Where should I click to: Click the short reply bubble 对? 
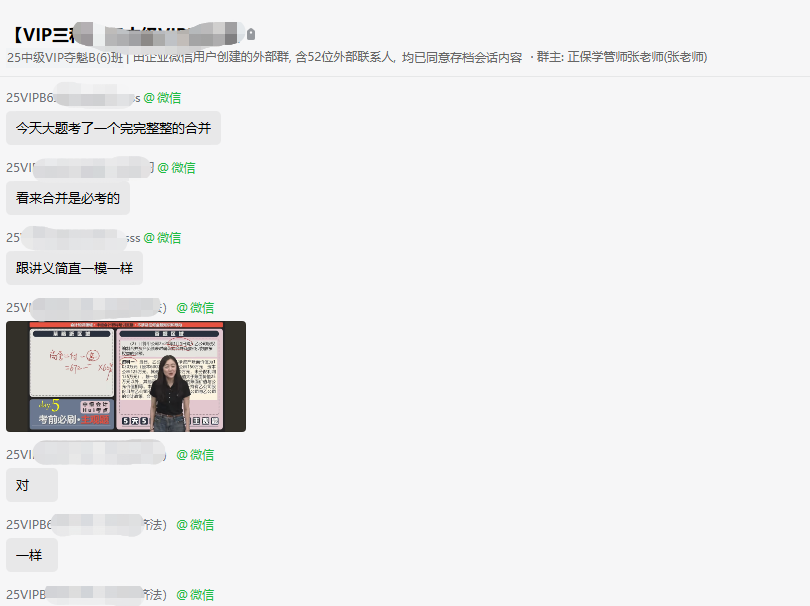pos(31,483)
